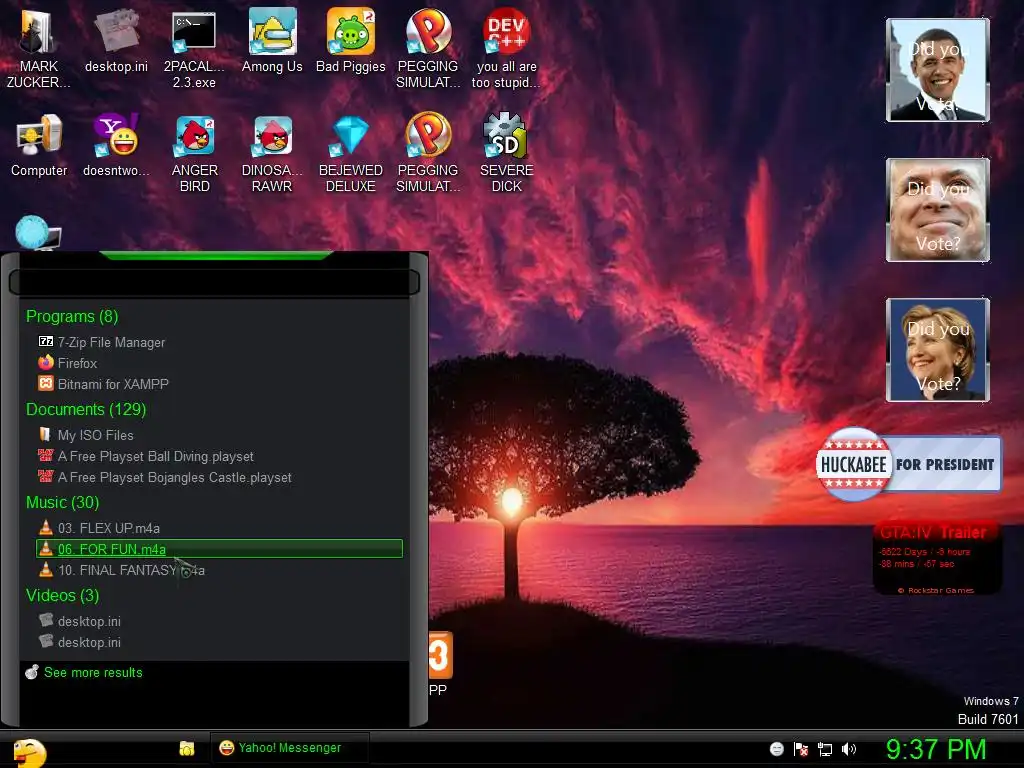Click See more results link
The image size is (1024, 768).
(x=93, y=672)
